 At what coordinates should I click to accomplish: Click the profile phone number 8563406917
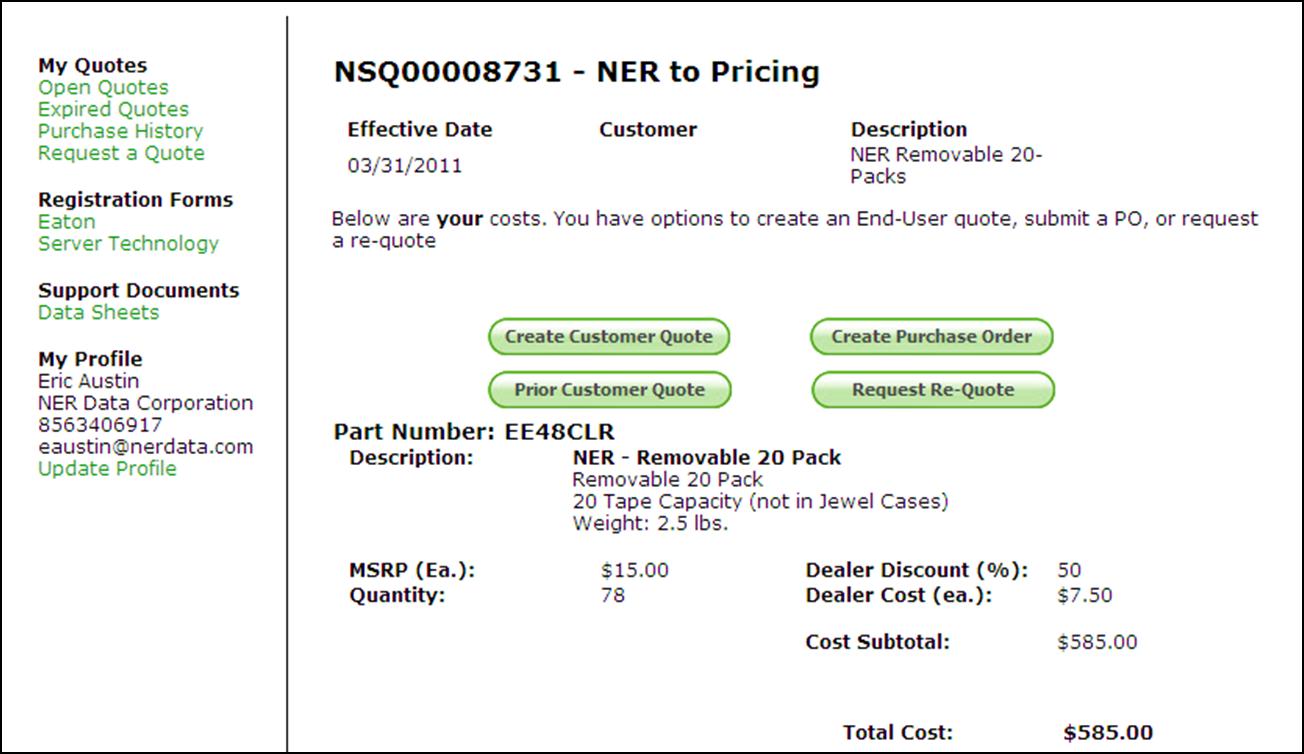(100, 425)
